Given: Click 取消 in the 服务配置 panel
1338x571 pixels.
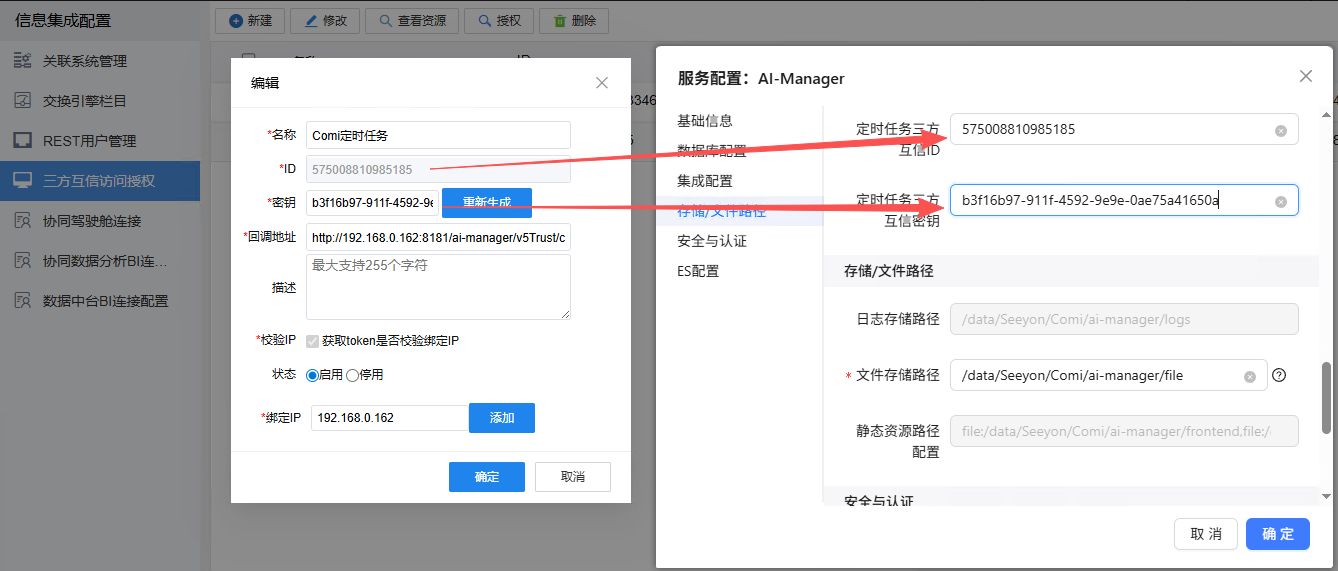Looking at the screenshot, I should pyautogui.click(x=1206, y=534).
